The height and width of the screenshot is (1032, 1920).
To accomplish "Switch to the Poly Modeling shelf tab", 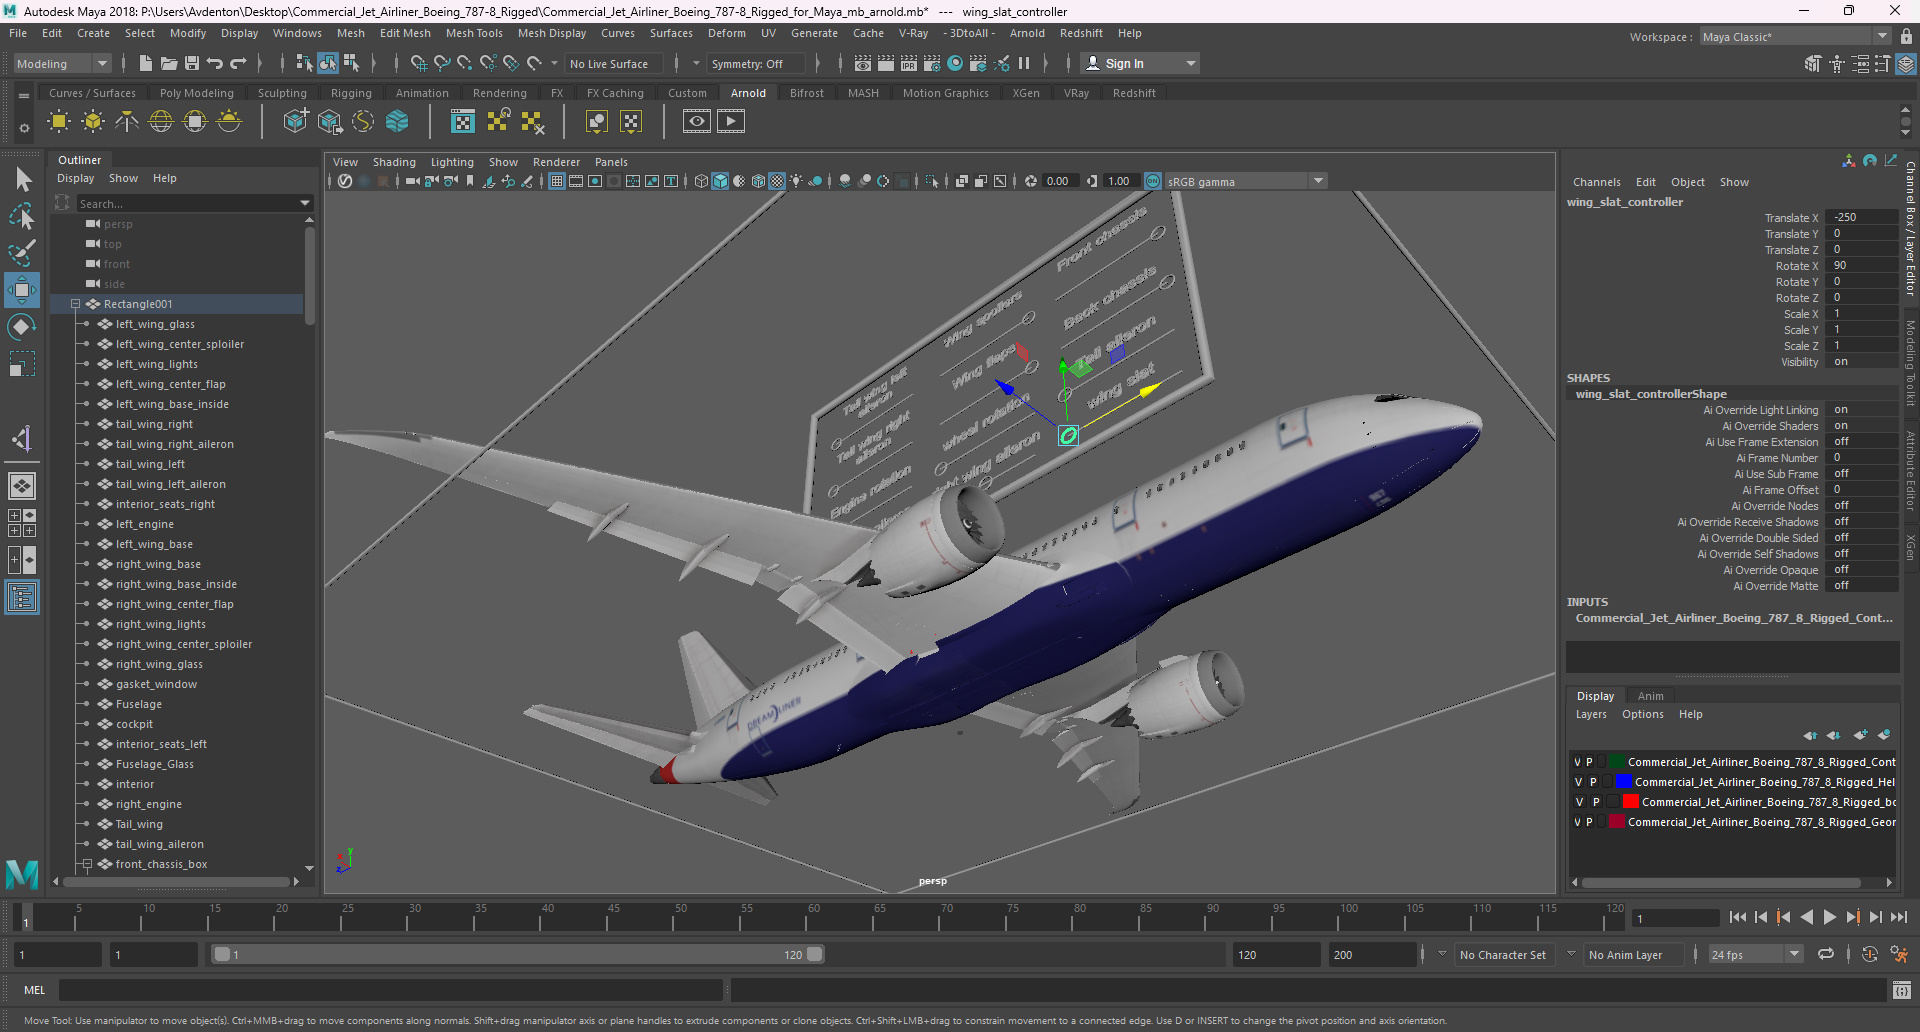I will click(197, 93).
